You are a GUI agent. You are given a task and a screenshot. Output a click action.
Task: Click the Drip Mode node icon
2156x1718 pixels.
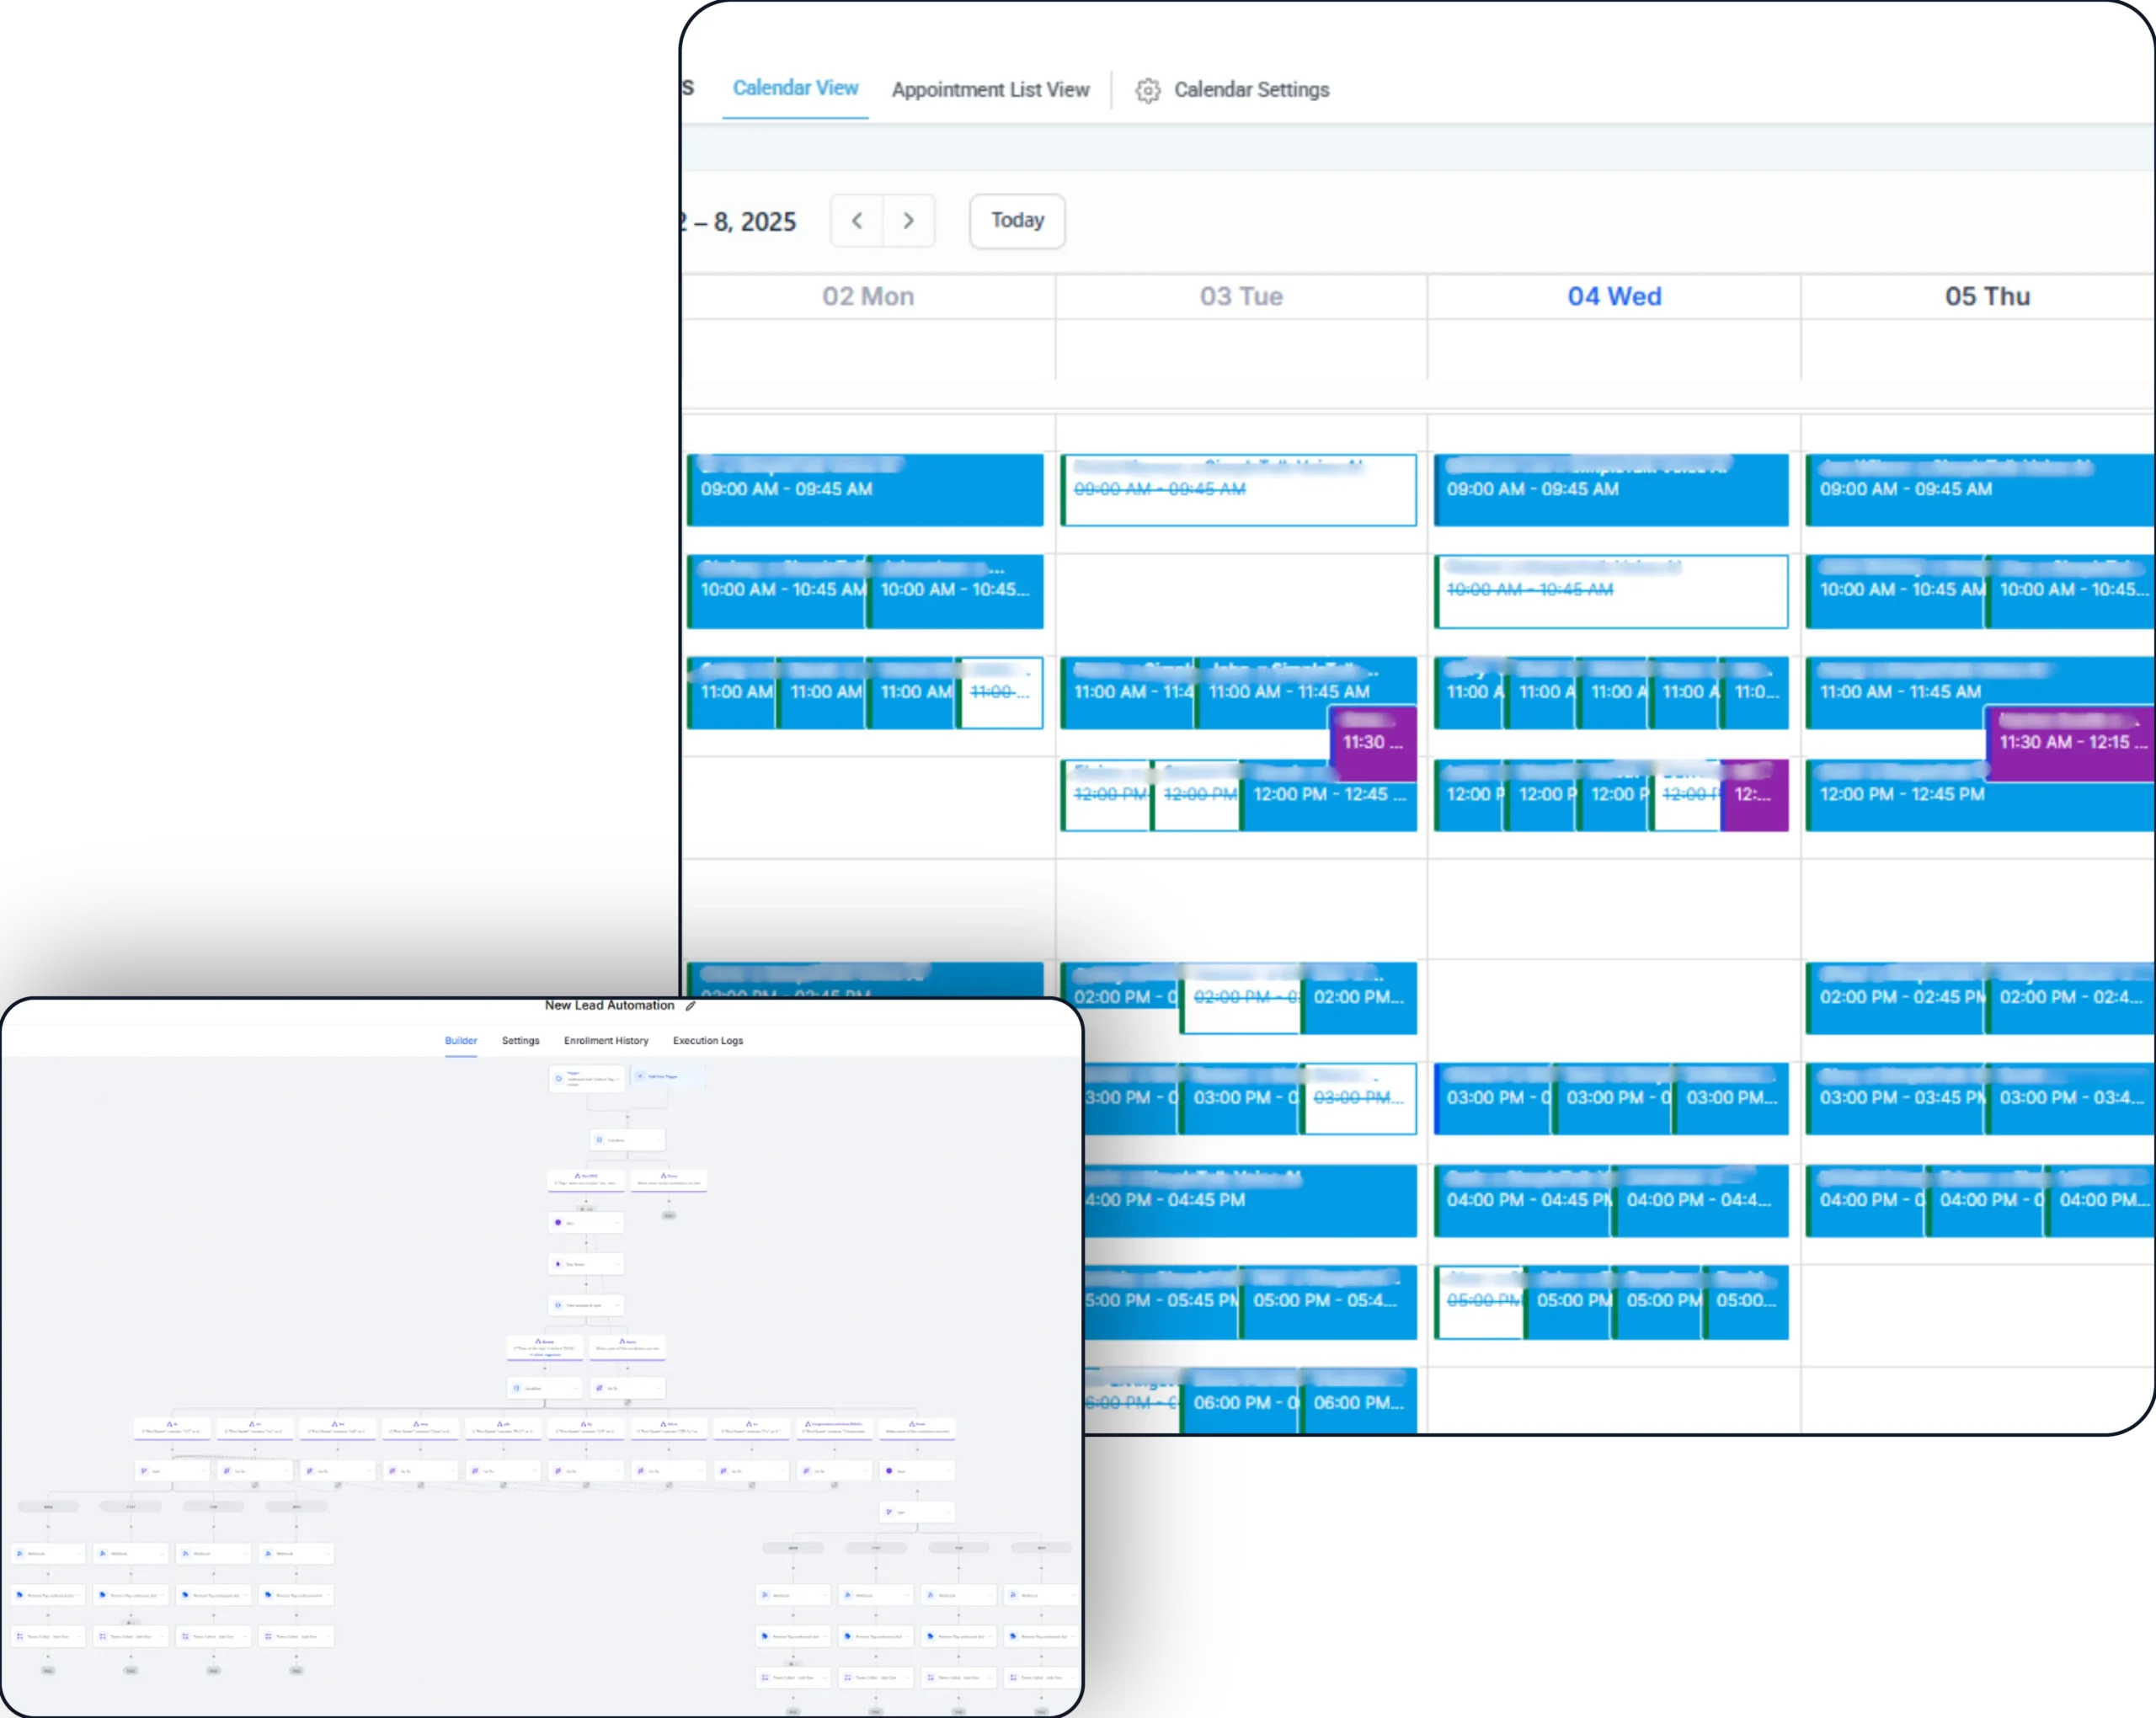click(x=558, y=1264)
